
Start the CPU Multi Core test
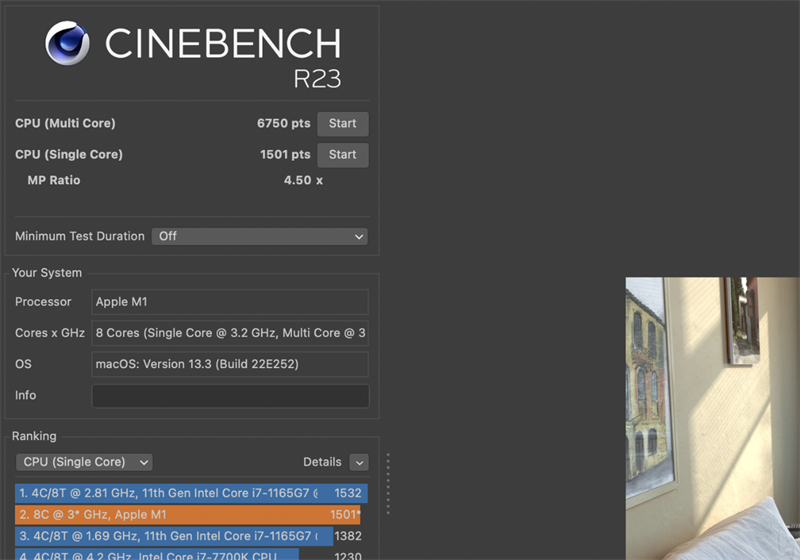point(342,124)
